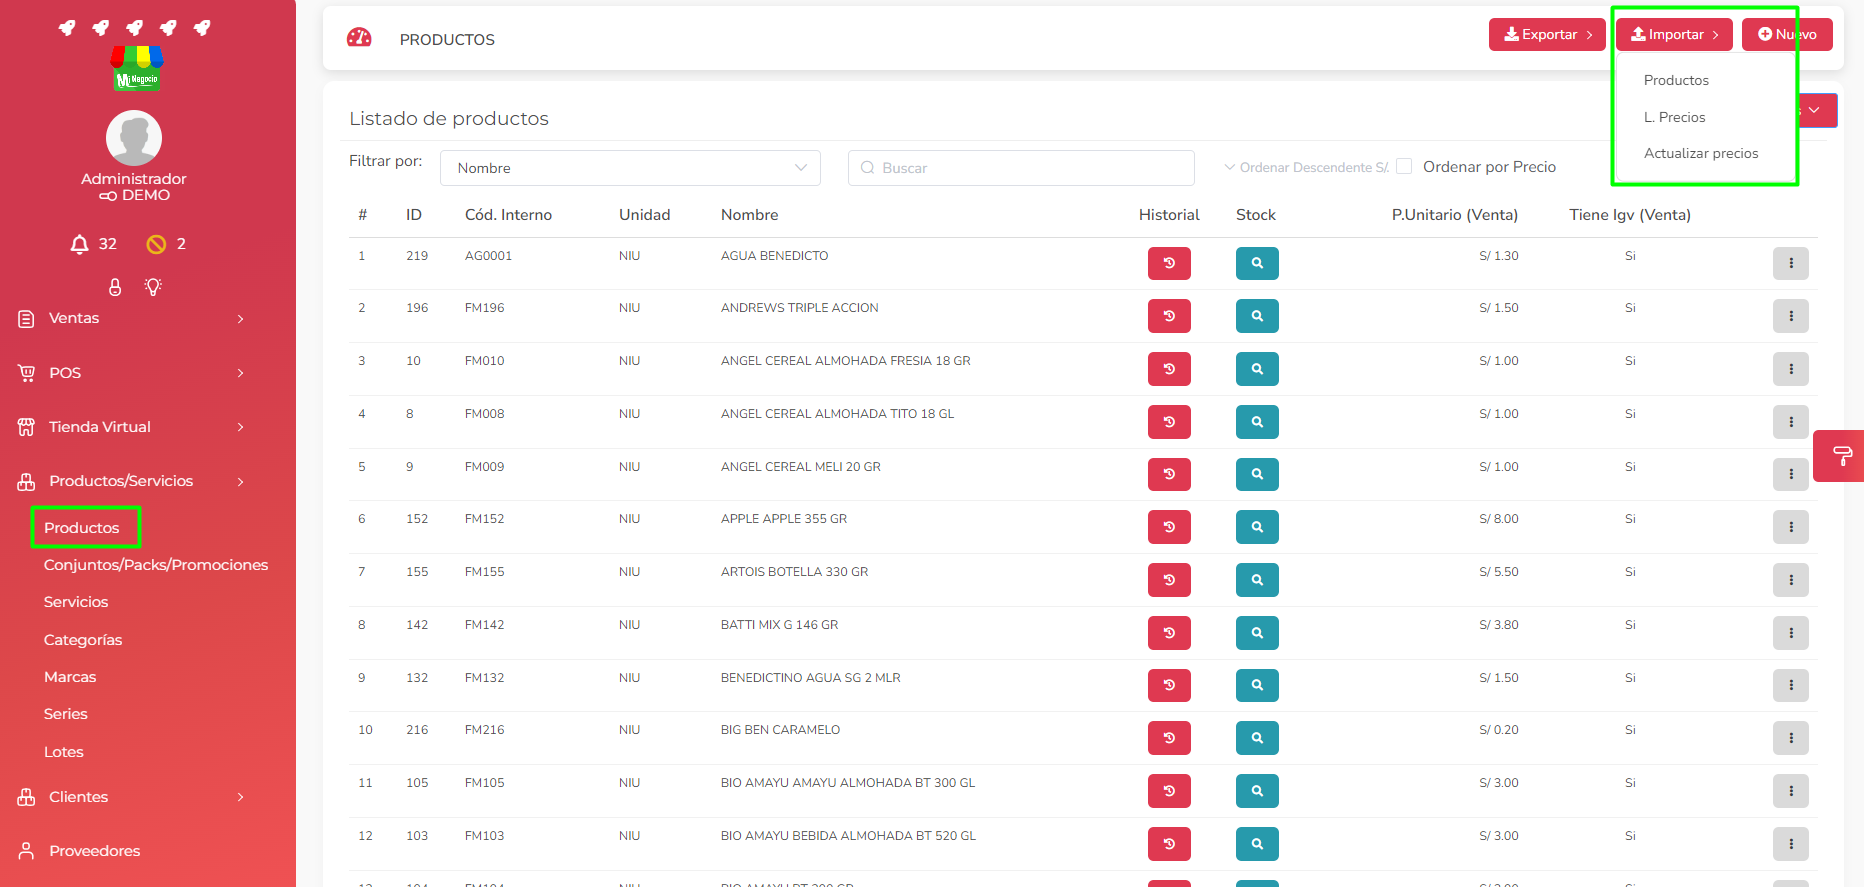Viewport: 1864px width, 887px height.
Task: Choose Productos in Importar menu
Action: point(1676,80)
